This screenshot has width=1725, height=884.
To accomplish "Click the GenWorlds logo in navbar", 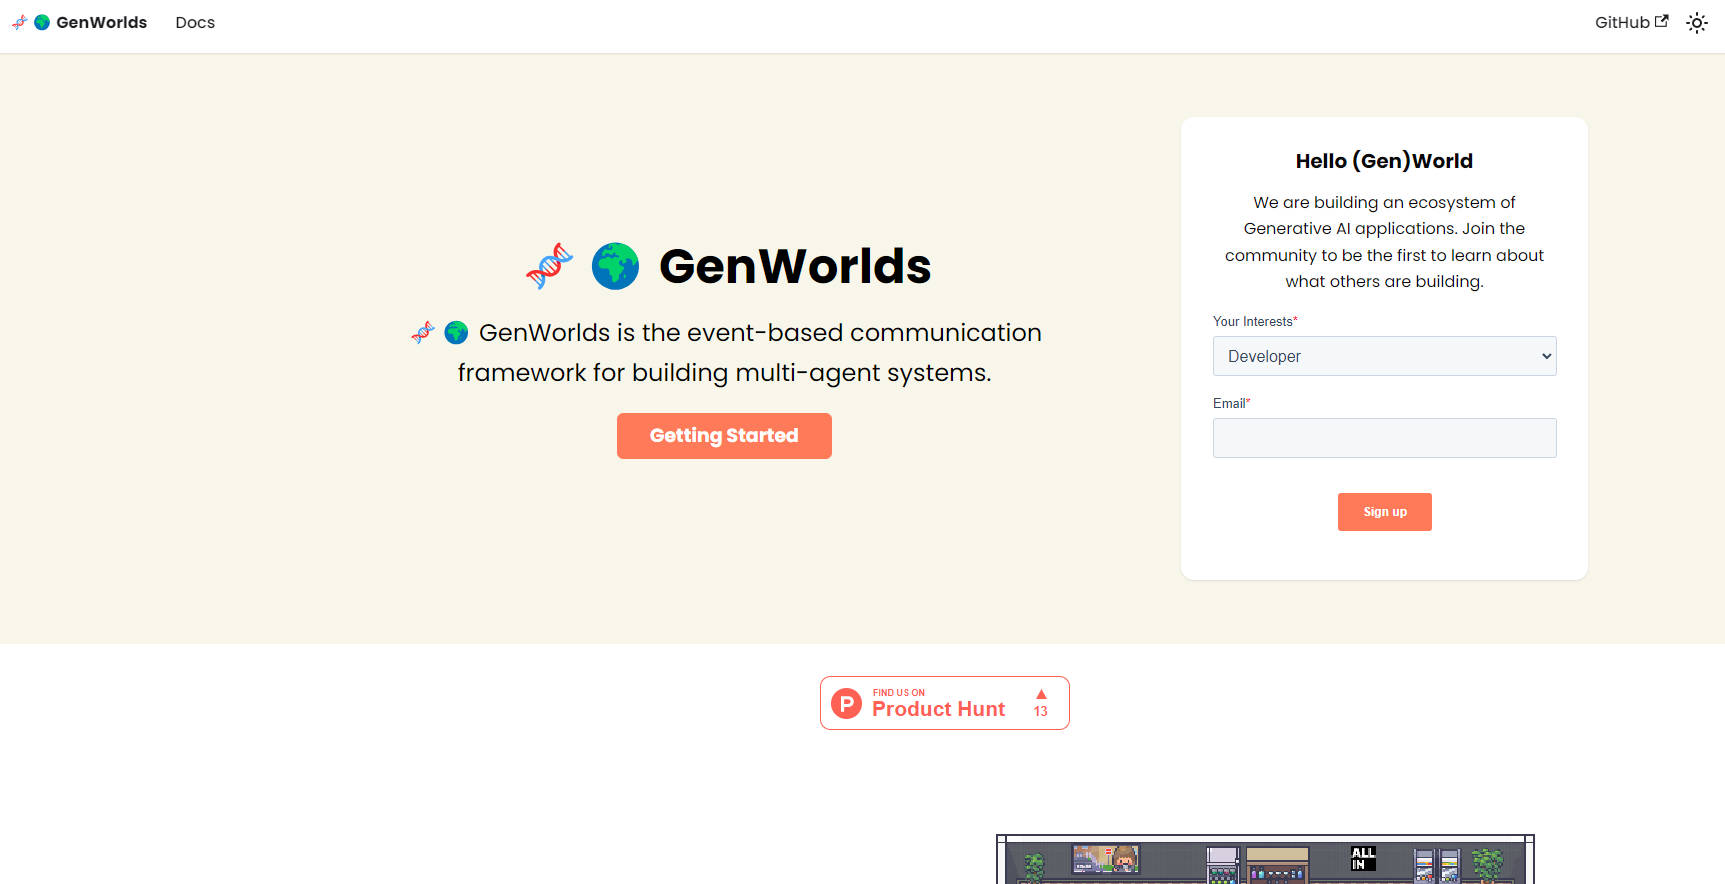I will 79,22.
